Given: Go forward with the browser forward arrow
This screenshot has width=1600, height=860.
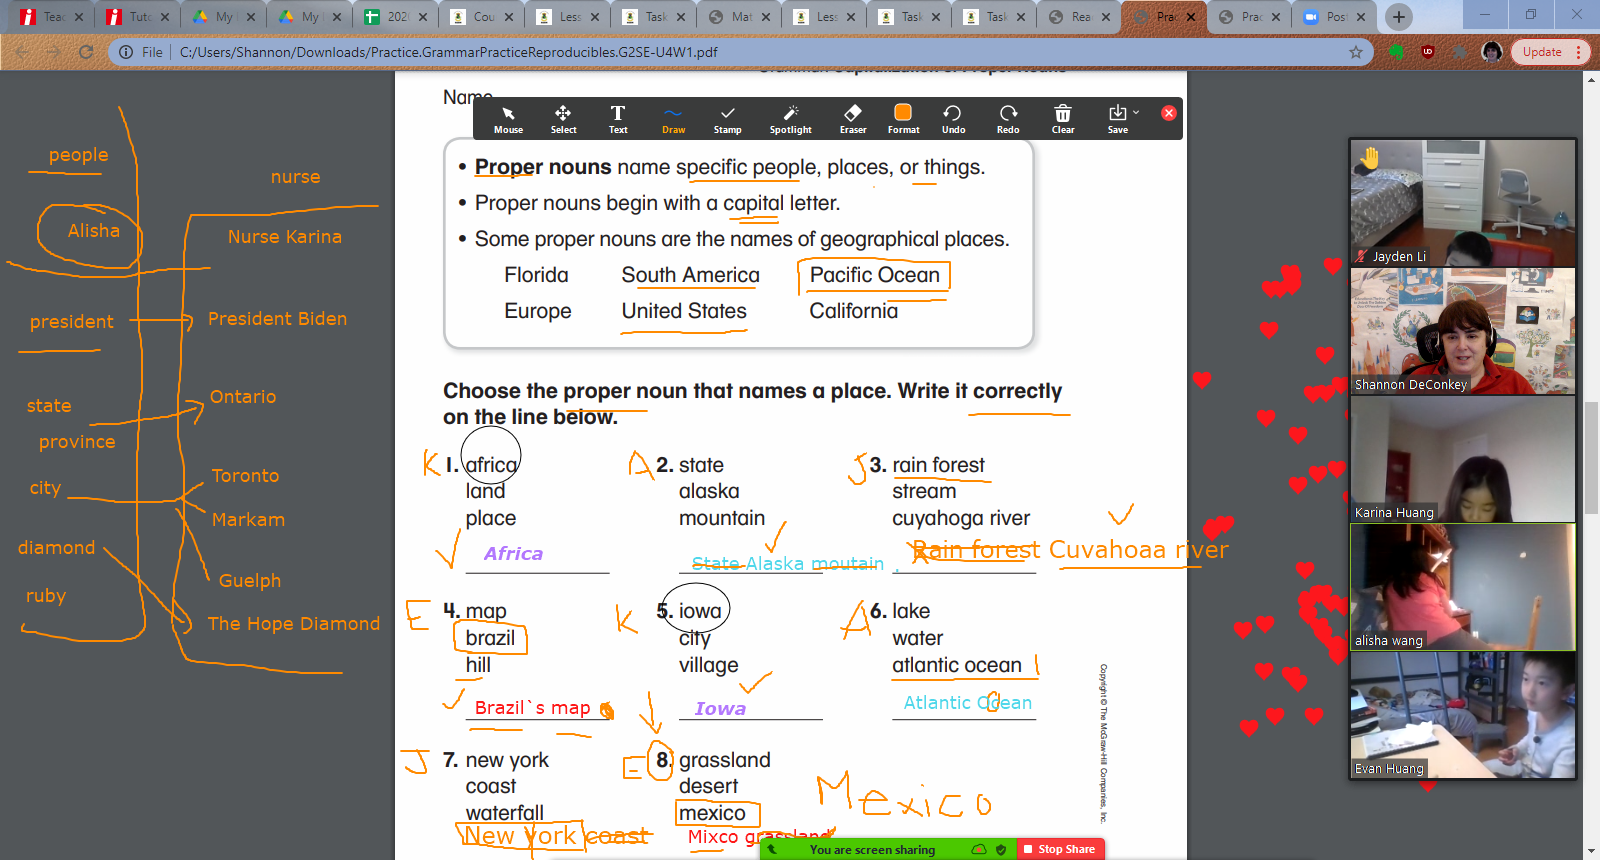Looking at the screenshot, I should (54, 52).
